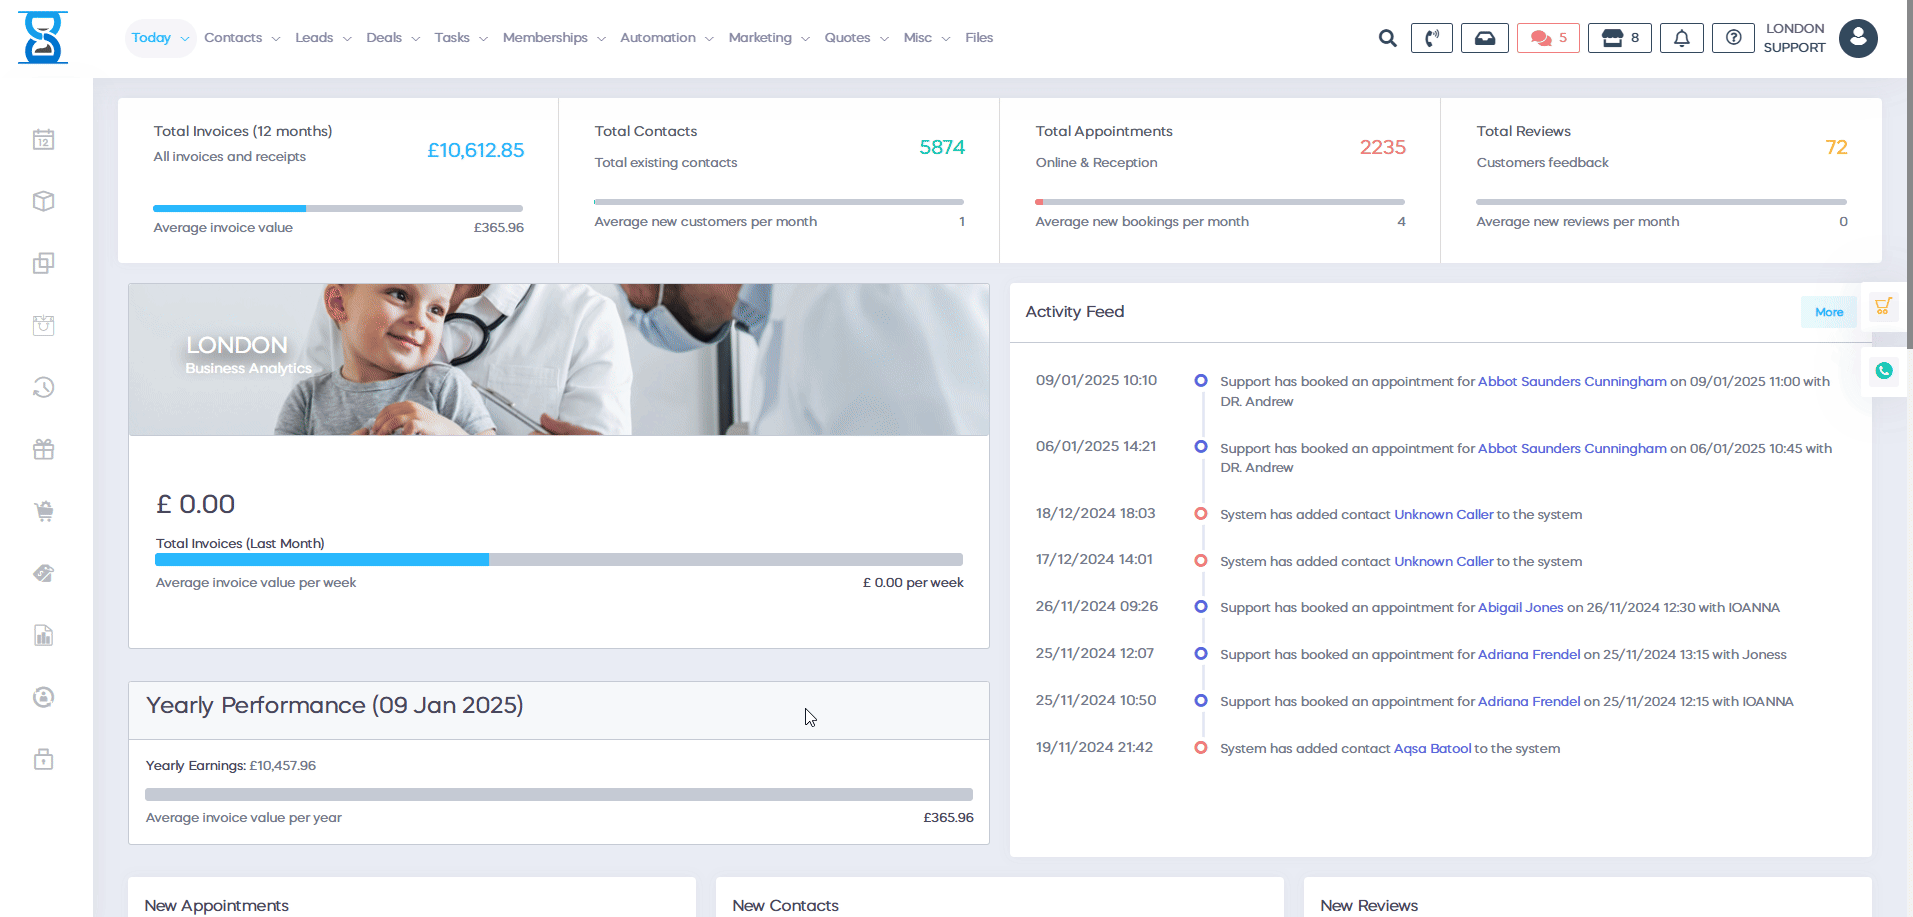Select the Today menu tab

click(x=159, y=38)
